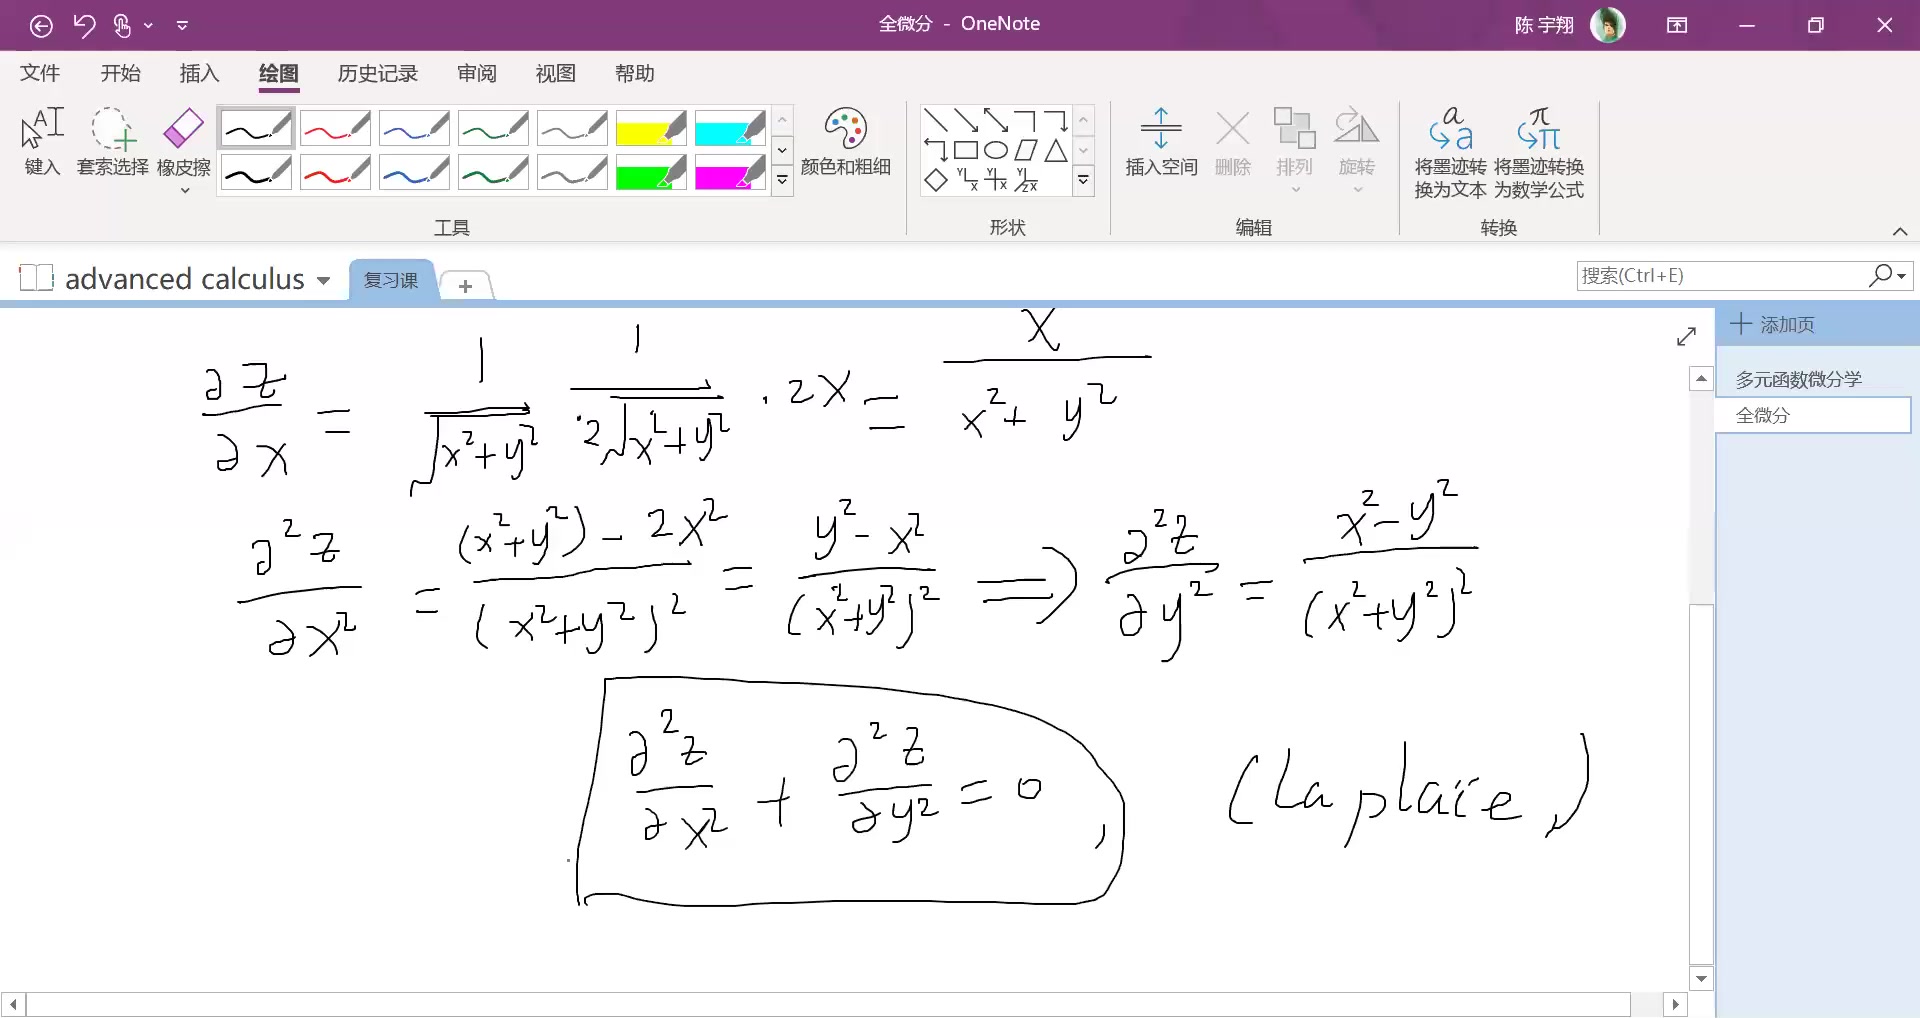
Task: Open ribbon display options icon
Action: tap(1677, 26)
